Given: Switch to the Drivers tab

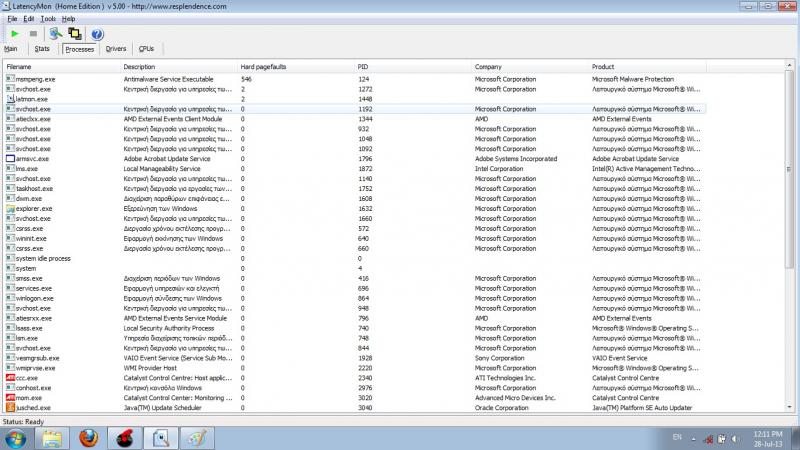Looking at the screenshot, I should click(116, 48).
